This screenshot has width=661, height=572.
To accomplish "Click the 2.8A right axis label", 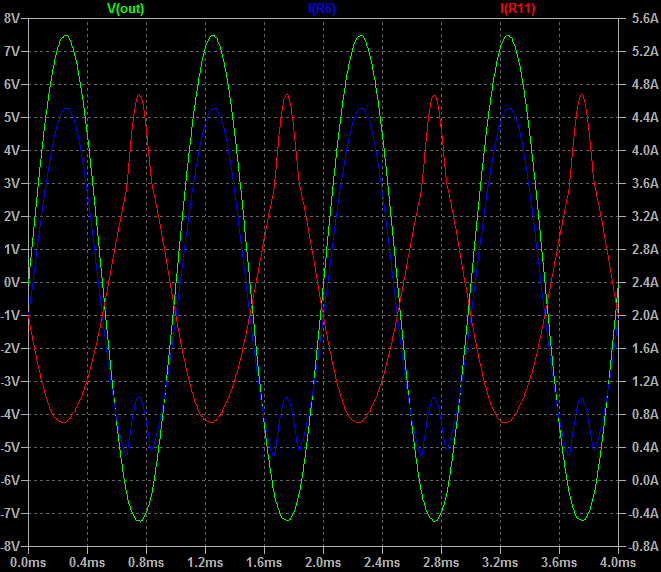I will pos(645,249).
